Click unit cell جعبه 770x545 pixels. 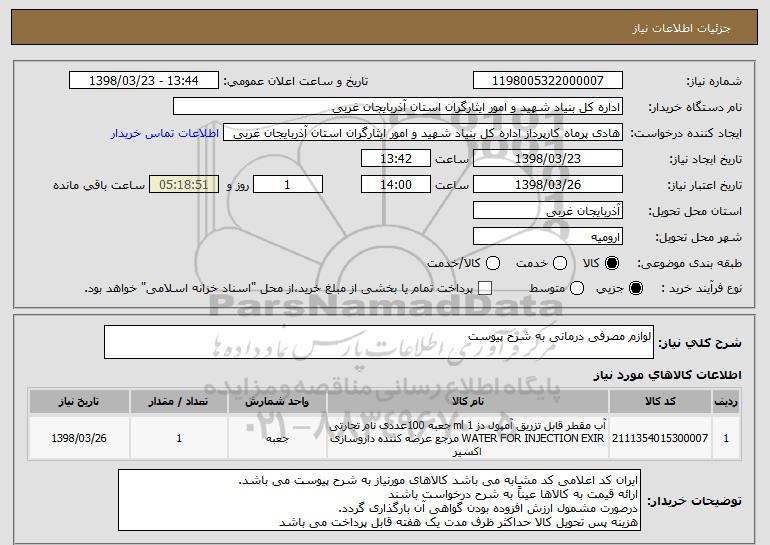(x=277, y=438)
